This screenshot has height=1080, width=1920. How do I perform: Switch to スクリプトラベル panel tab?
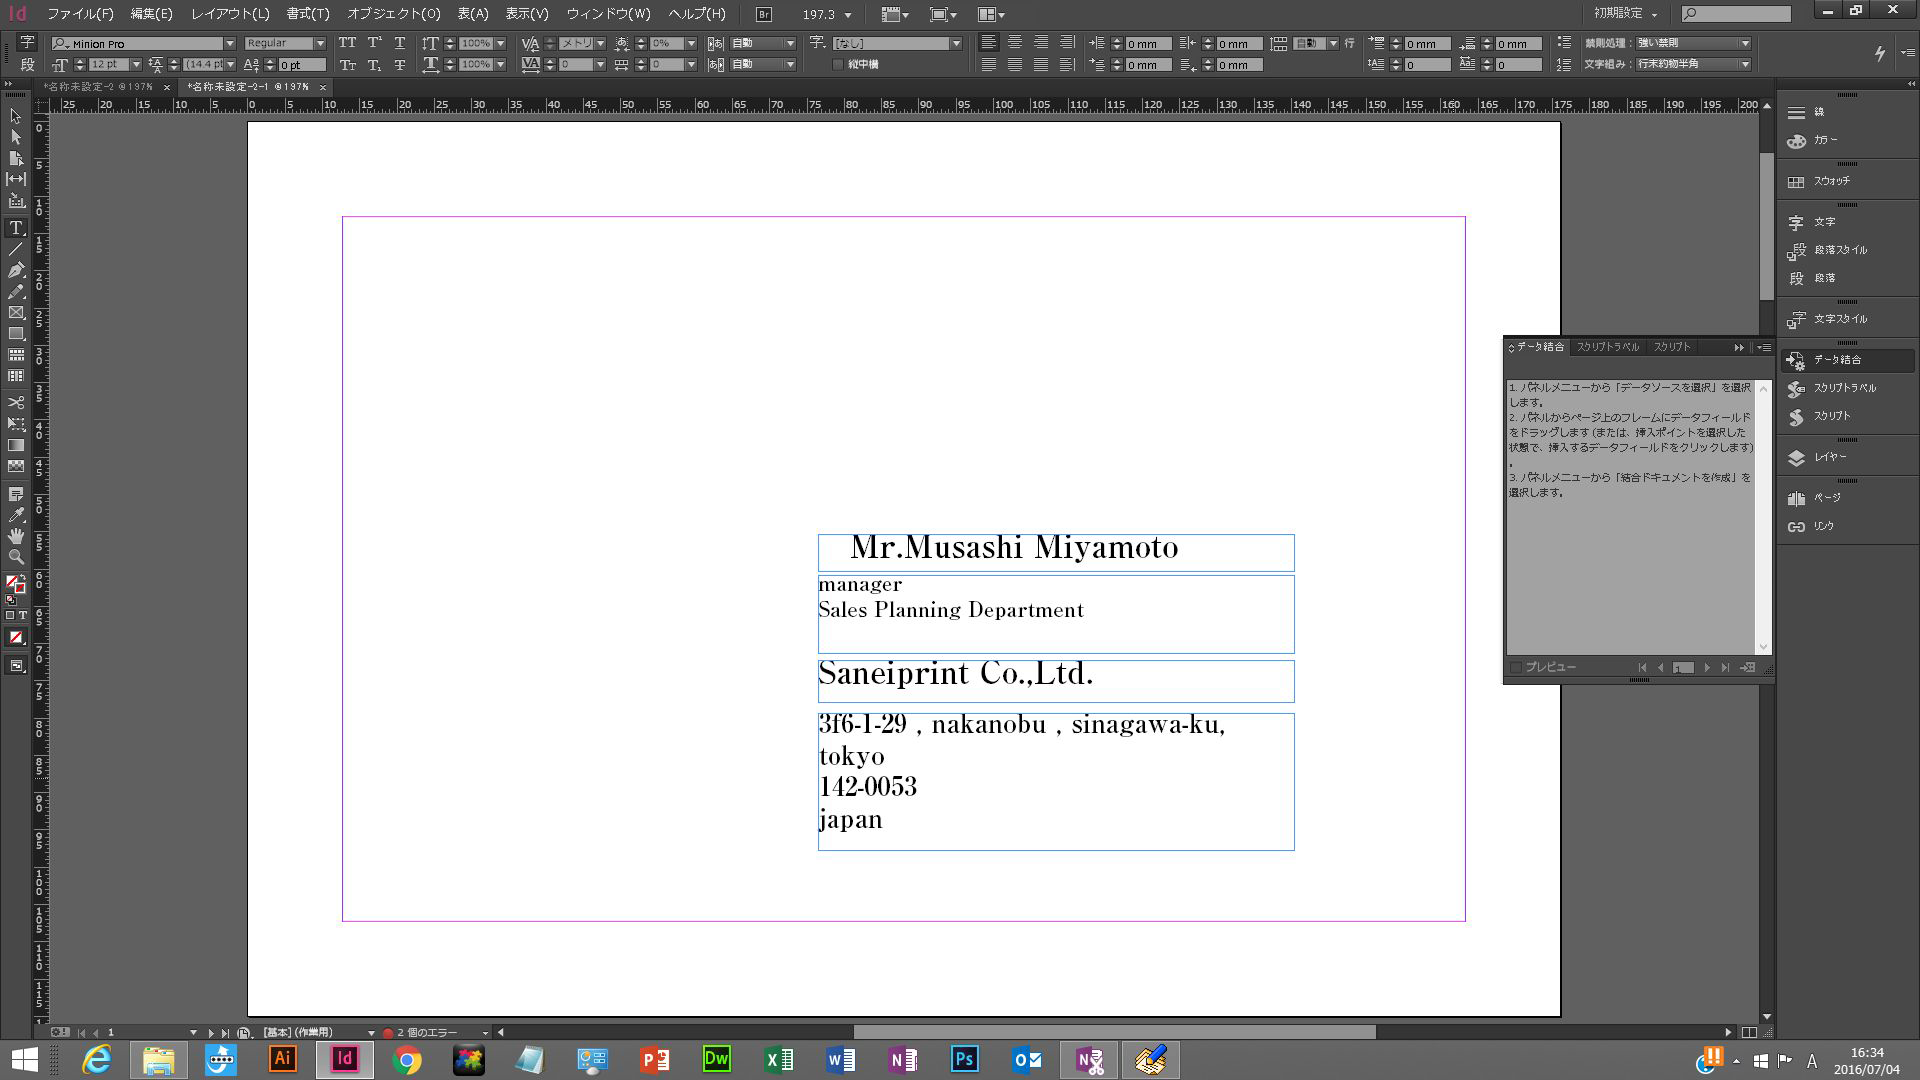pos(1608,347)
